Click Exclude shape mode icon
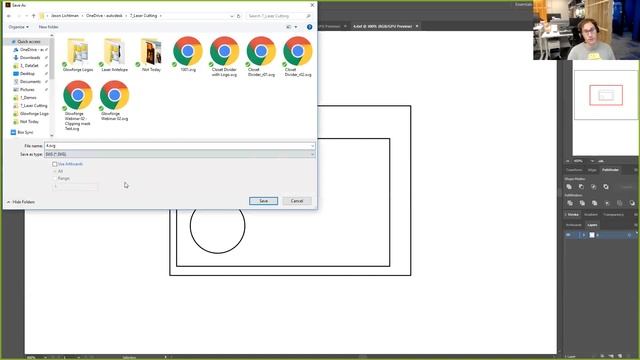This screenshot has height=360, width=640. [606, 187]
